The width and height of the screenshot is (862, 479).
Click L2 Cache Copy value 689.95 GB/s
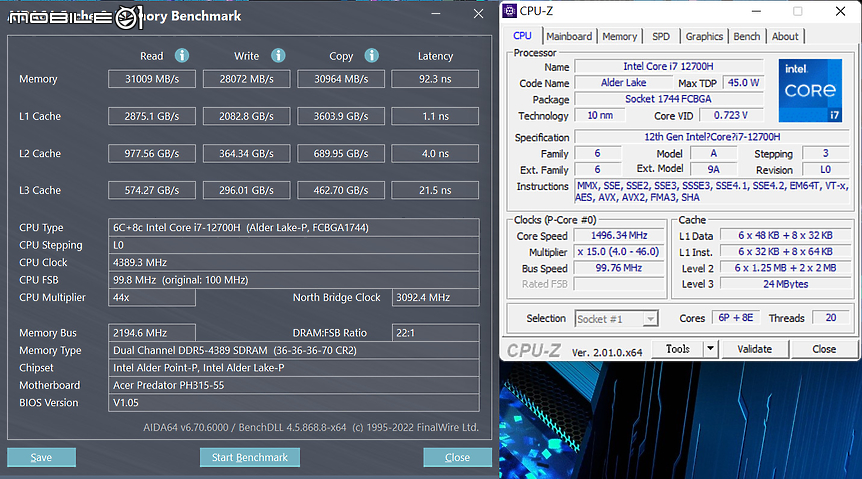coord(341,153)
